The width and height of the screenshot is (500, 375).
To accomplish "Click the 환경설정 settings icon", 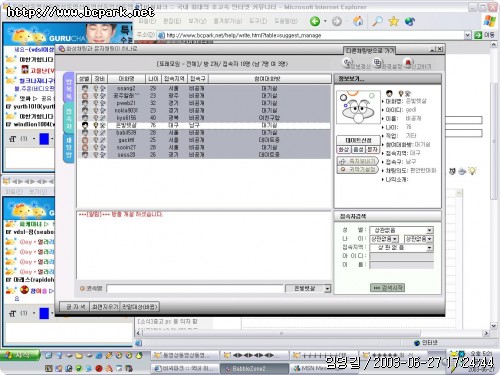I will pos(377,62).
